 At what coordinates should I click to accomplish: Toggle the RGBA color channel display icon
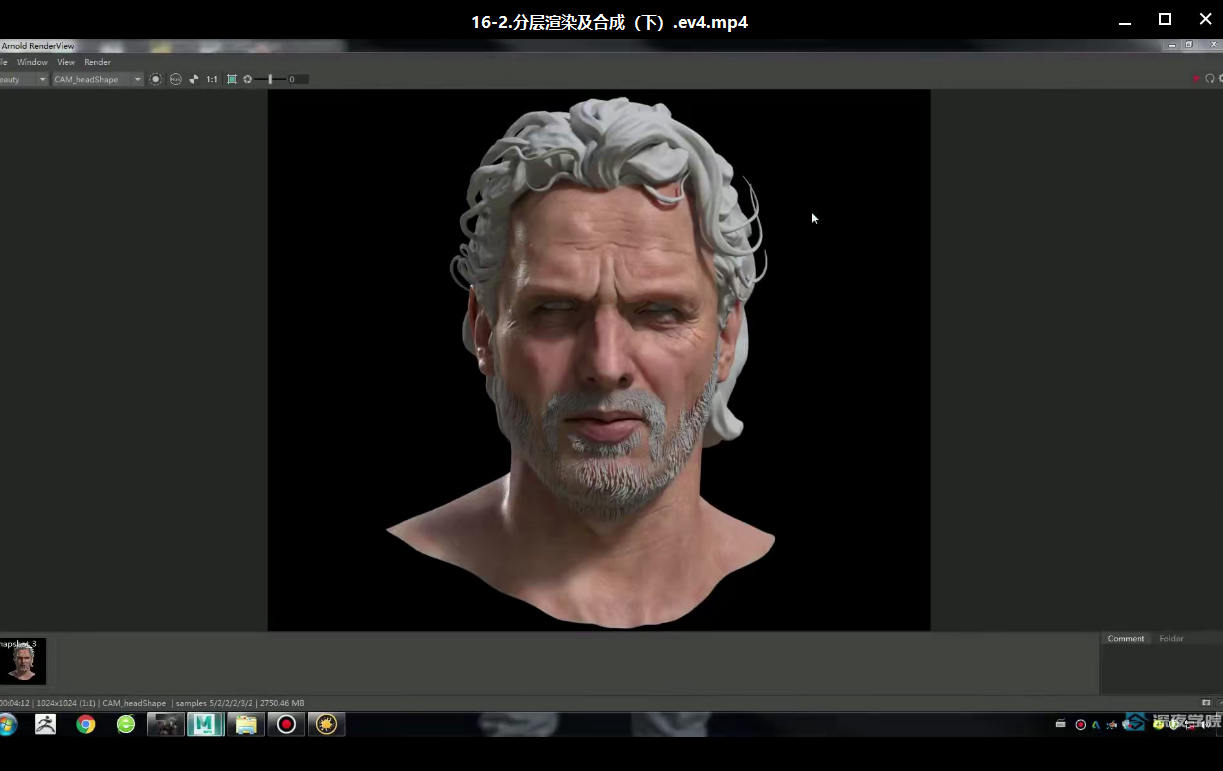point(156,79)
